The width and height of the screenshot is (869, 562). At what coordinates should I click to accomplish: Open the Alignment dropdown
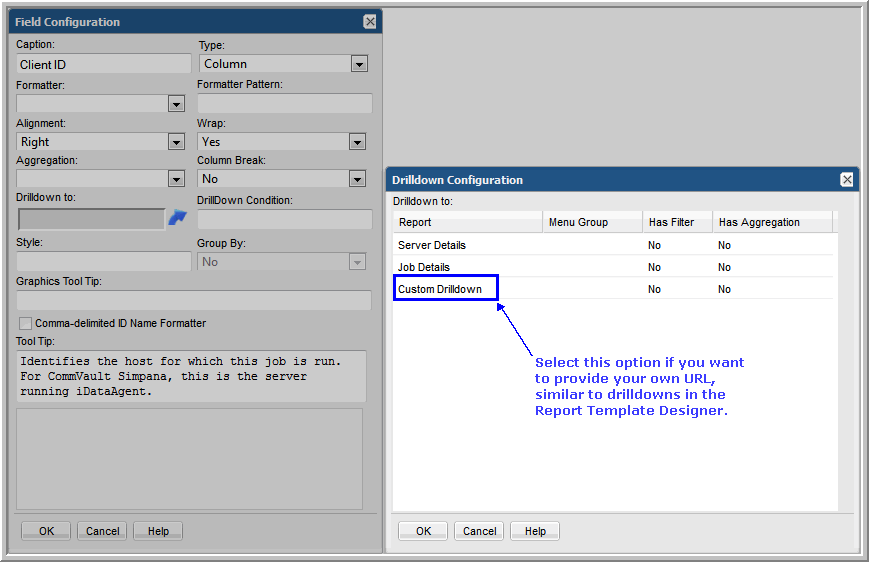pyautogui.click(x=176, y=142)
